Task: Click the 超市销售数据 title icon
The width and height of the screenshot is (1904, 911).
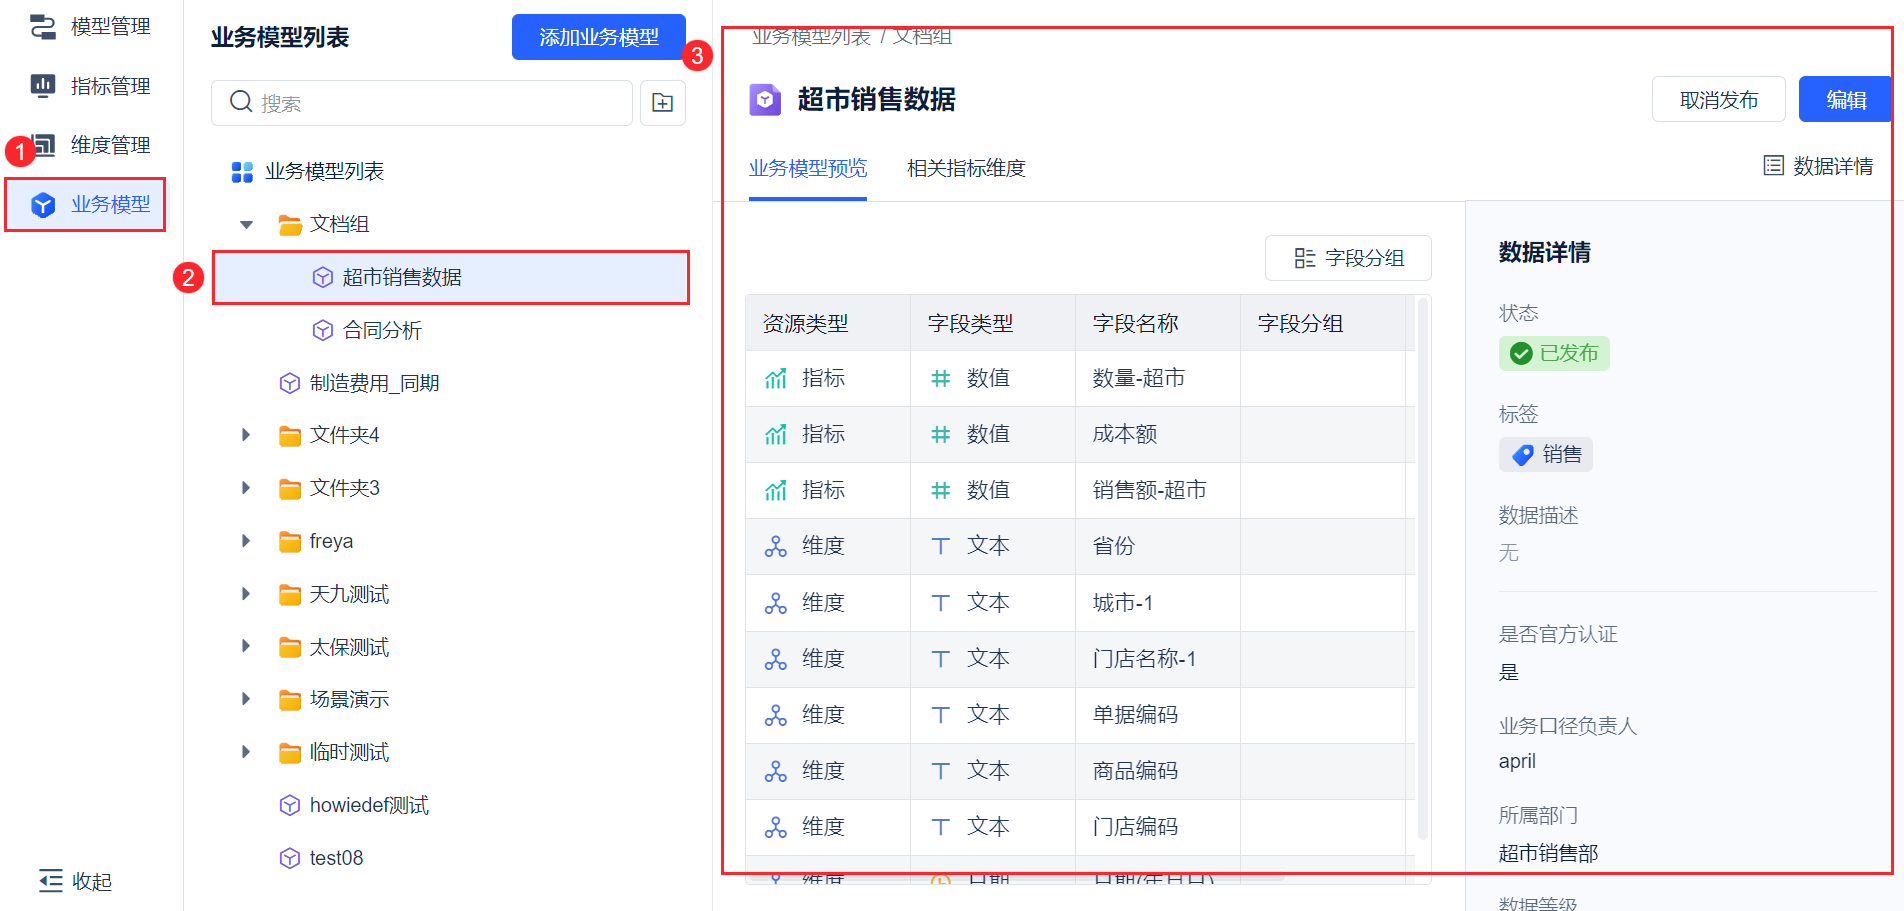Action: tap(765, 100)
